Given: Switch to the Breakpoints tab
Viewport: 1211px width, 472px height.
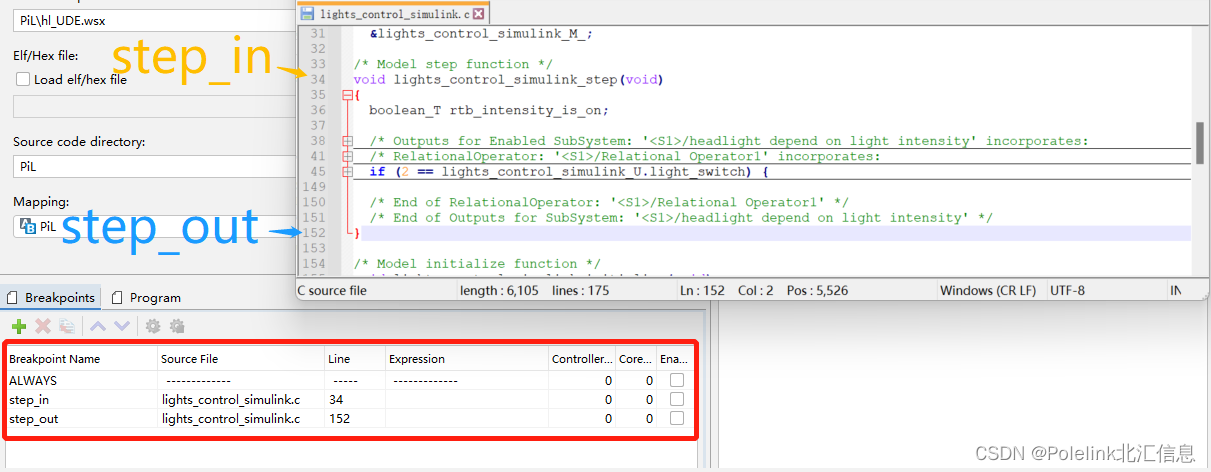Looking at the screenshot, I should click(51, 297).
